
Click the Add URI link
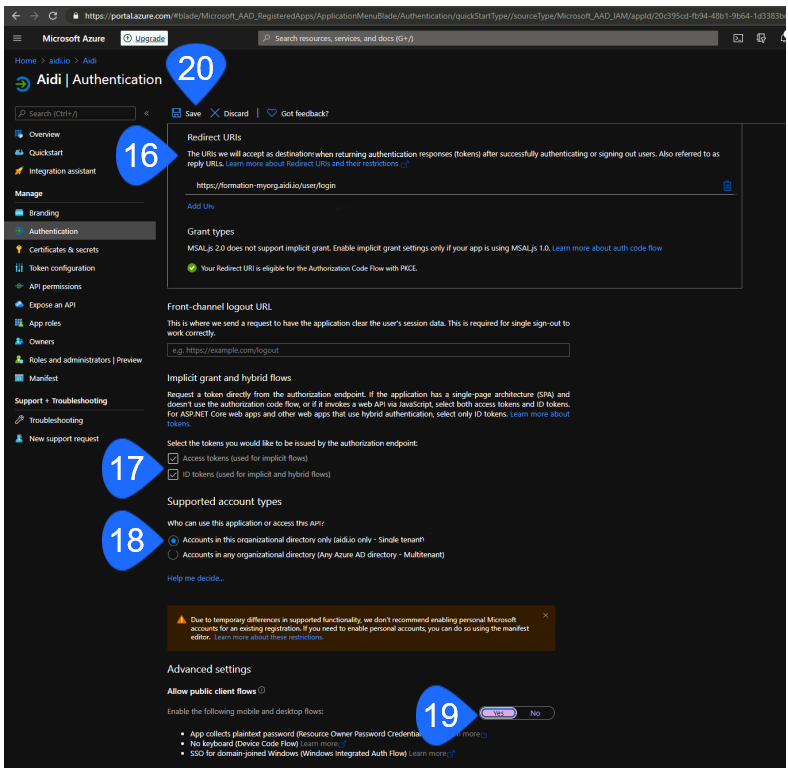tap(201, 206)
